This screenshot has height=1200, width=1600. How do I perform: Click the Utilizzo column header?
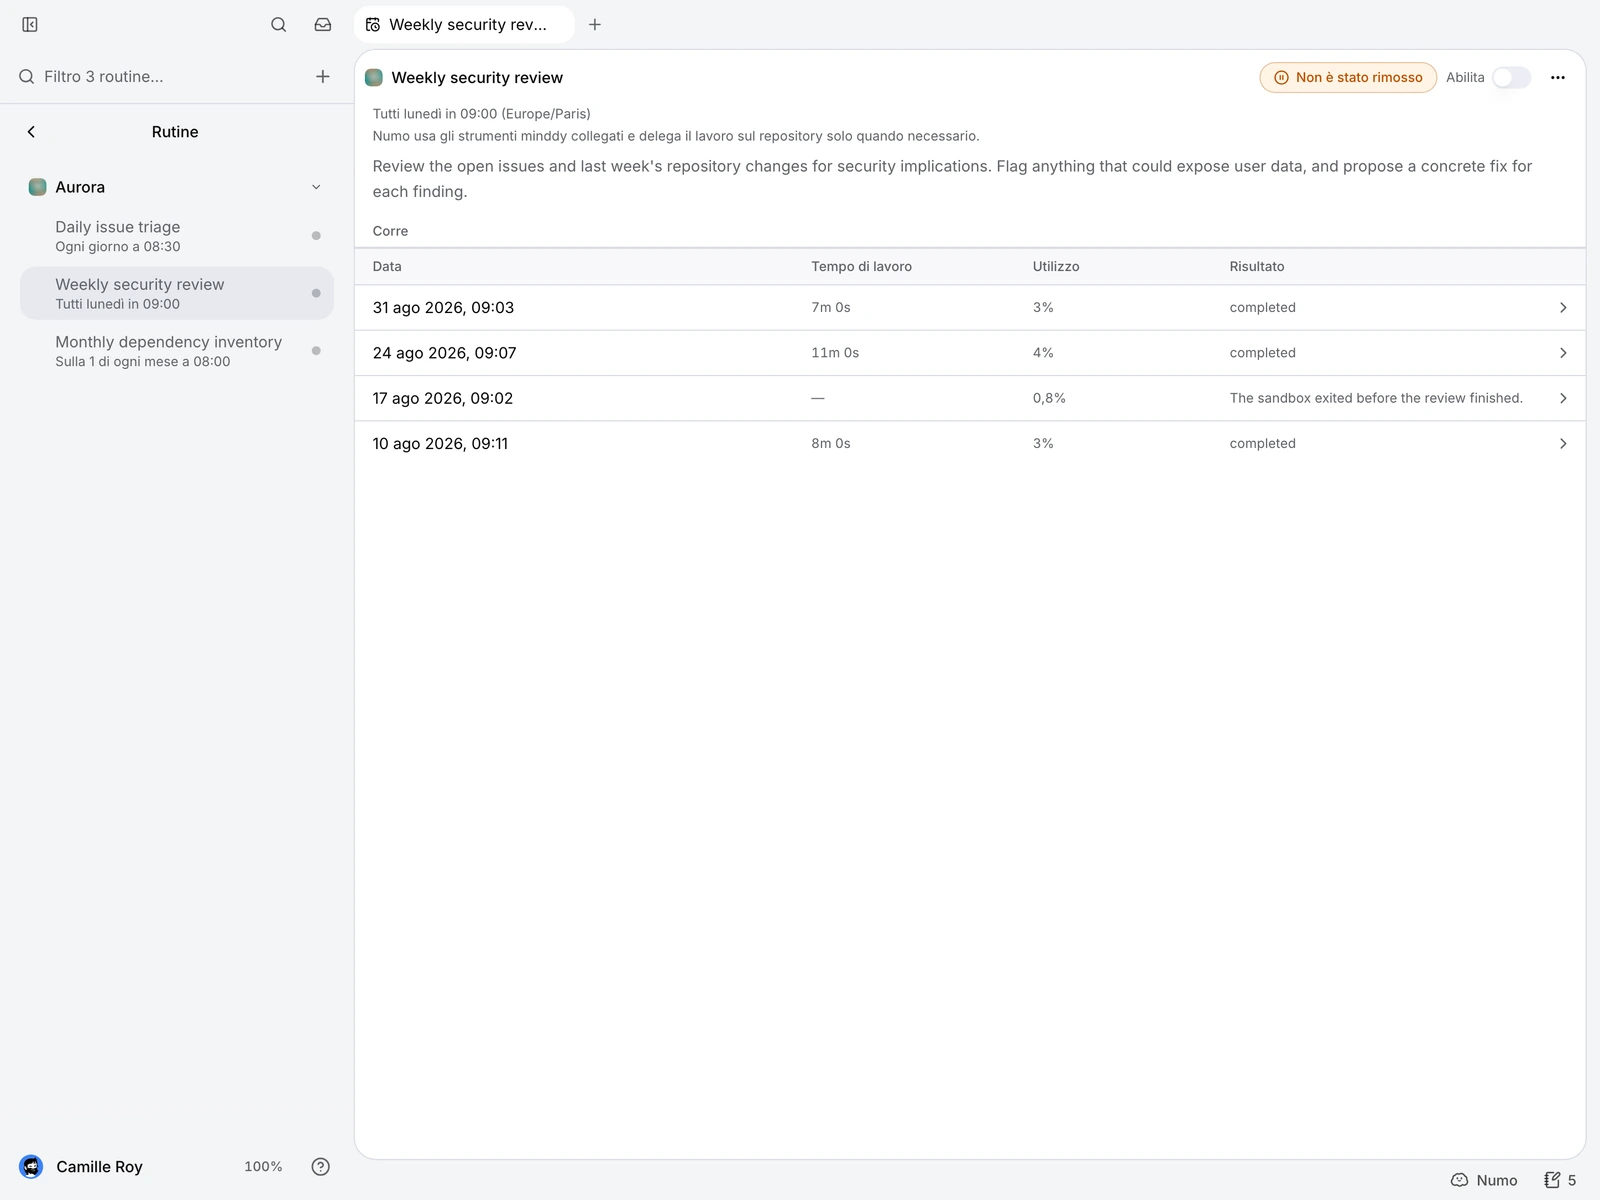[x=1056, y=266]
